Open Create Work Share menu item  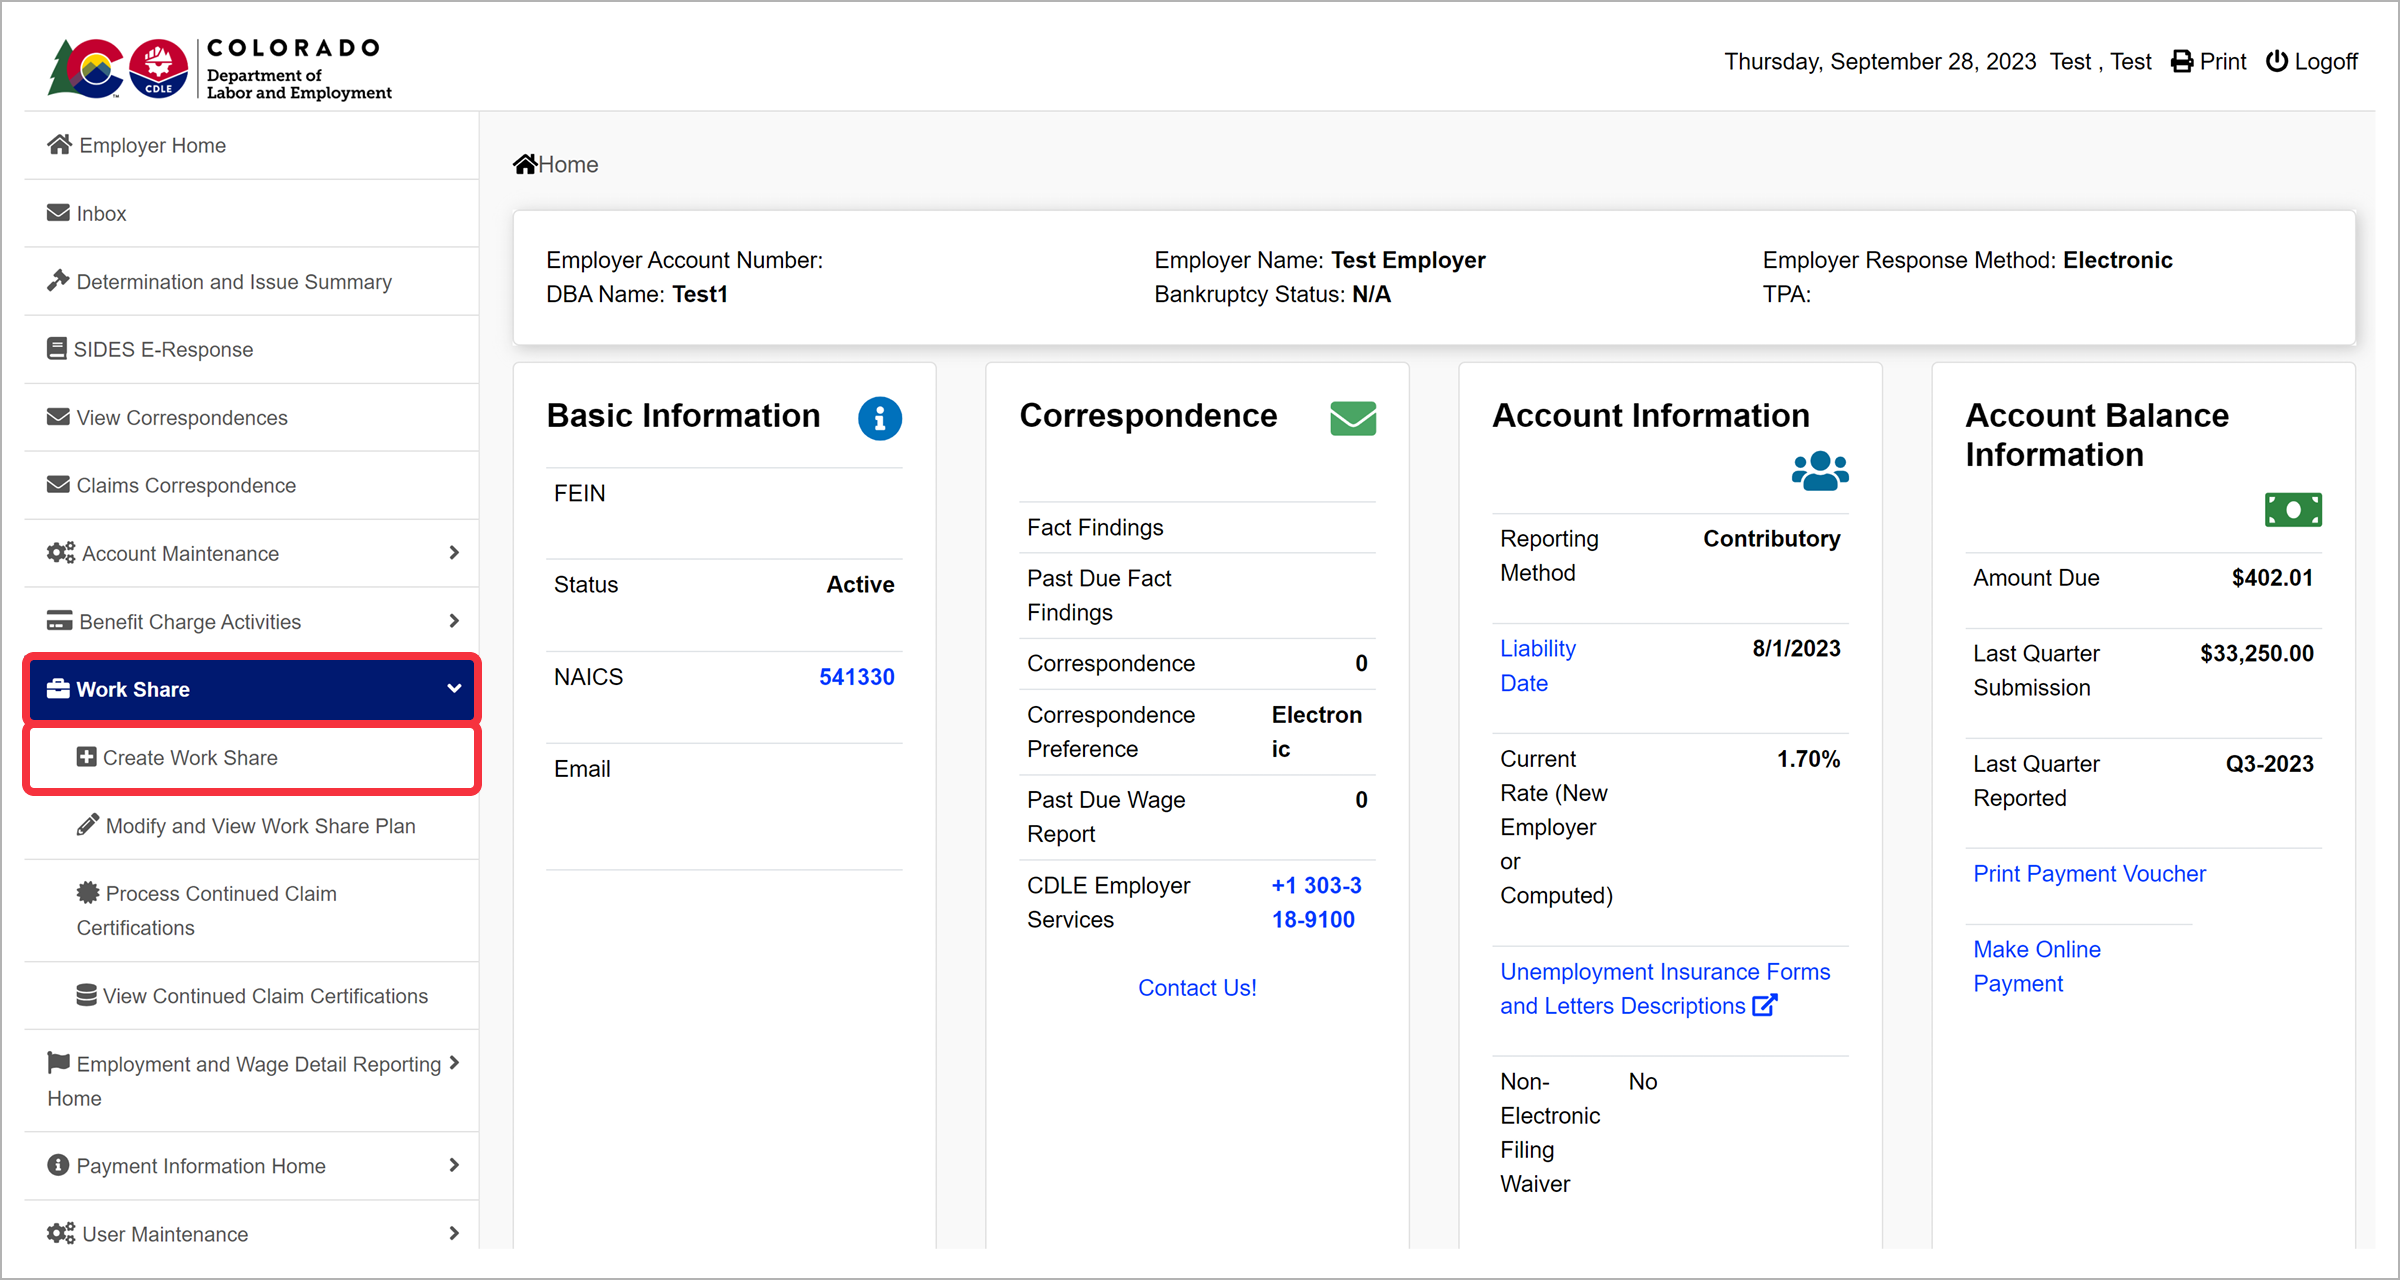click(190, 758)
